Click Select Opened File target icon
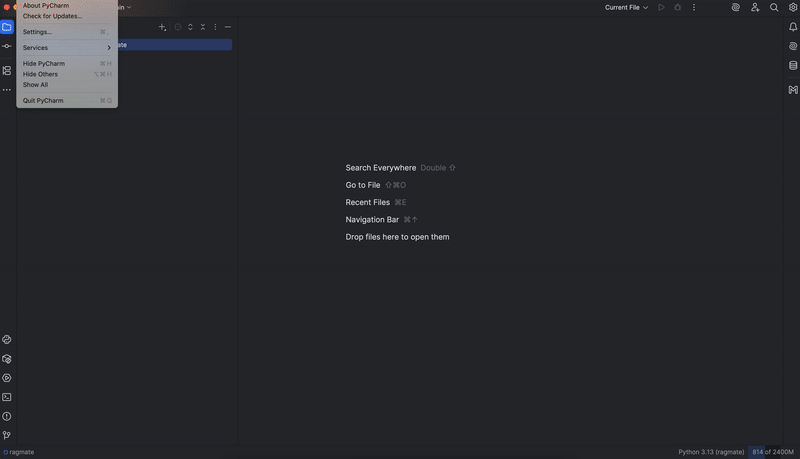 pos(178,27)
